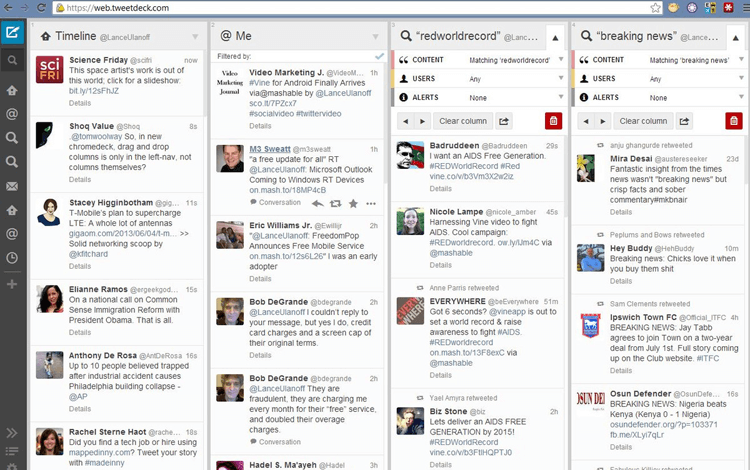Click the red asterisk extension icon

pos(728,8)
